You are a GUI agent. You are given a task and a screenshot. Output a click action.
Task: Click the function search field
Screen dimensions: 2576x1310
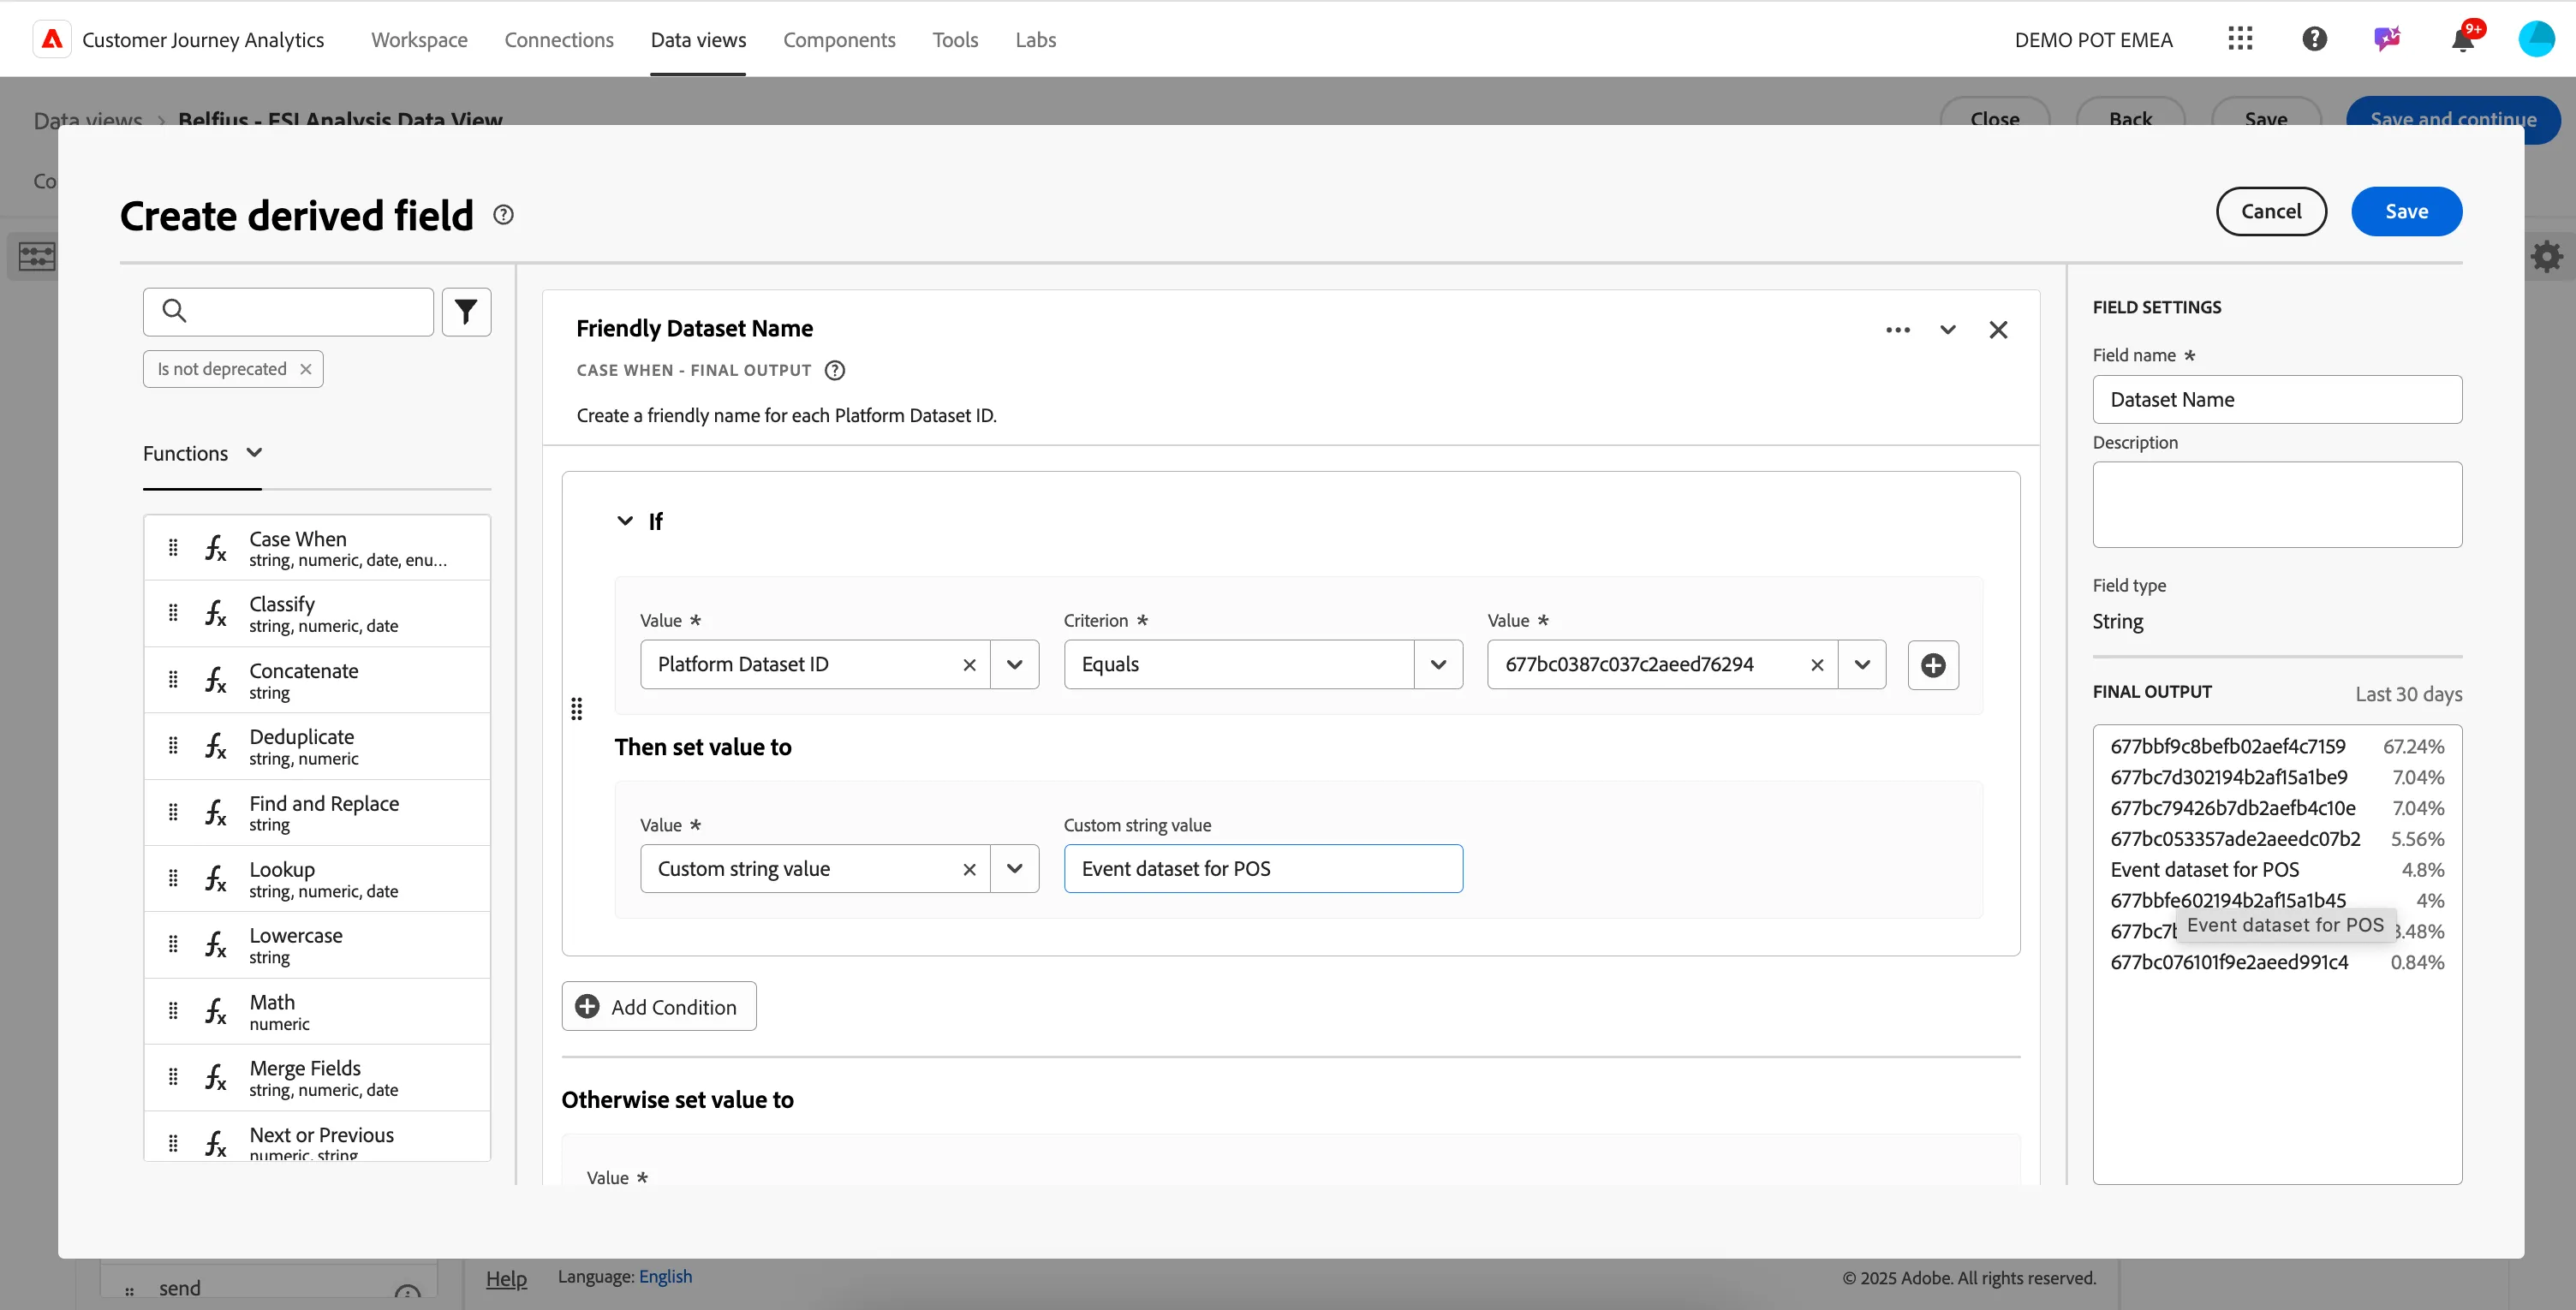point(288,312)
